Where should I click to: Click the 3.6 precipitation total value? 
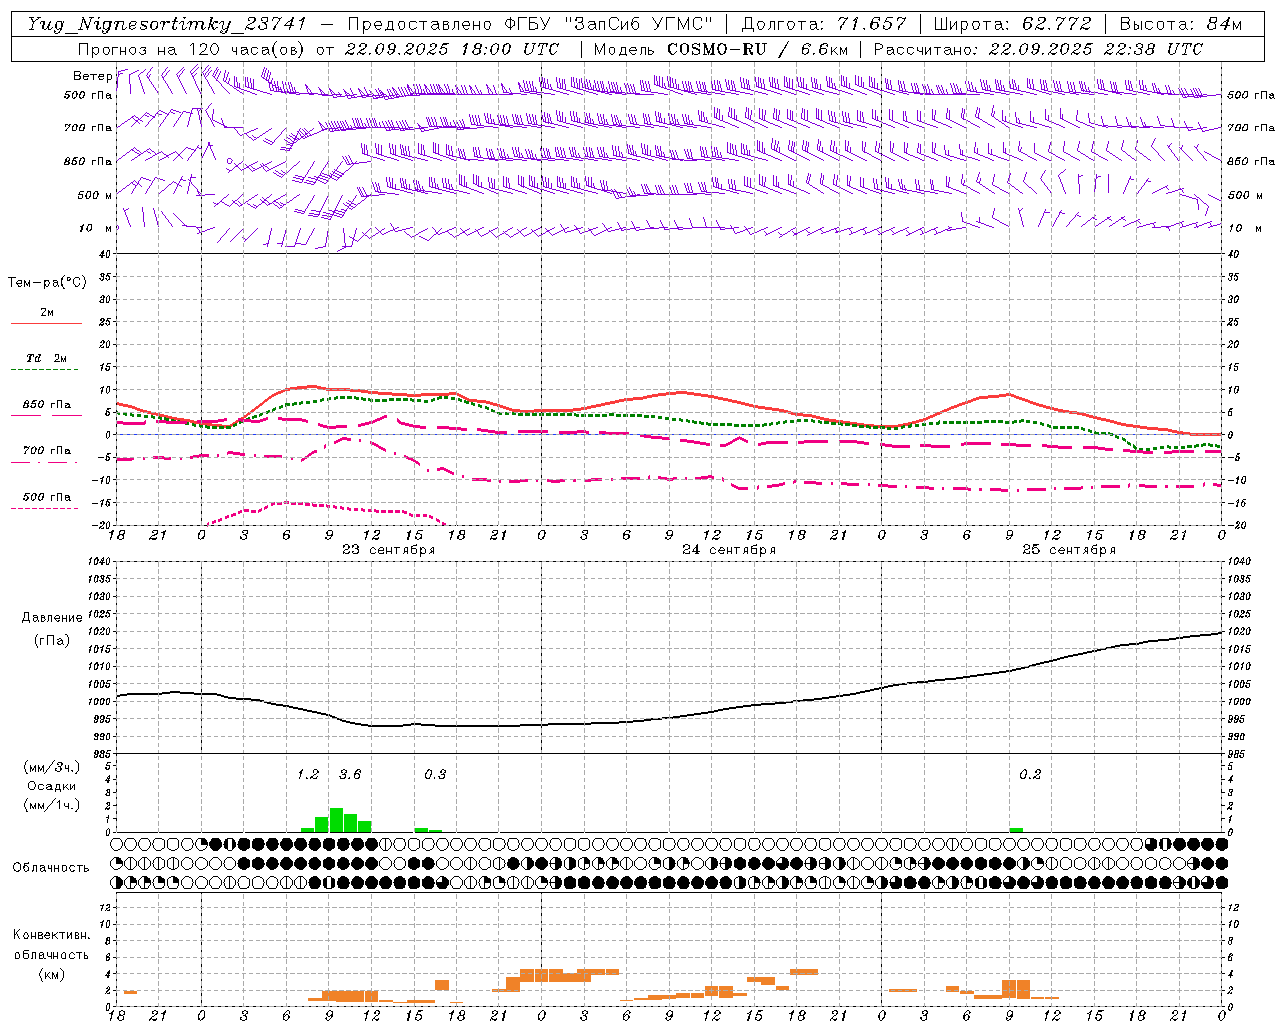click(x=350, y=775)
